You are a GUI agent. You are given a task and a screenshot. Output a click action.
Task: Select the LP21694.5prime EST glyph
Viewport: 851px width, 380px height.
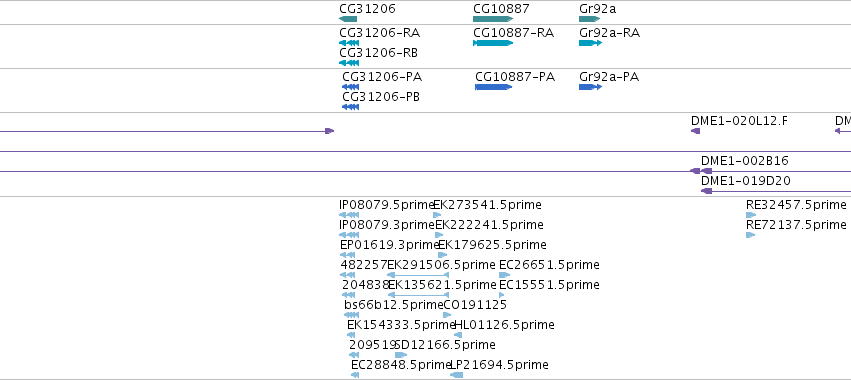pos(456,375)
